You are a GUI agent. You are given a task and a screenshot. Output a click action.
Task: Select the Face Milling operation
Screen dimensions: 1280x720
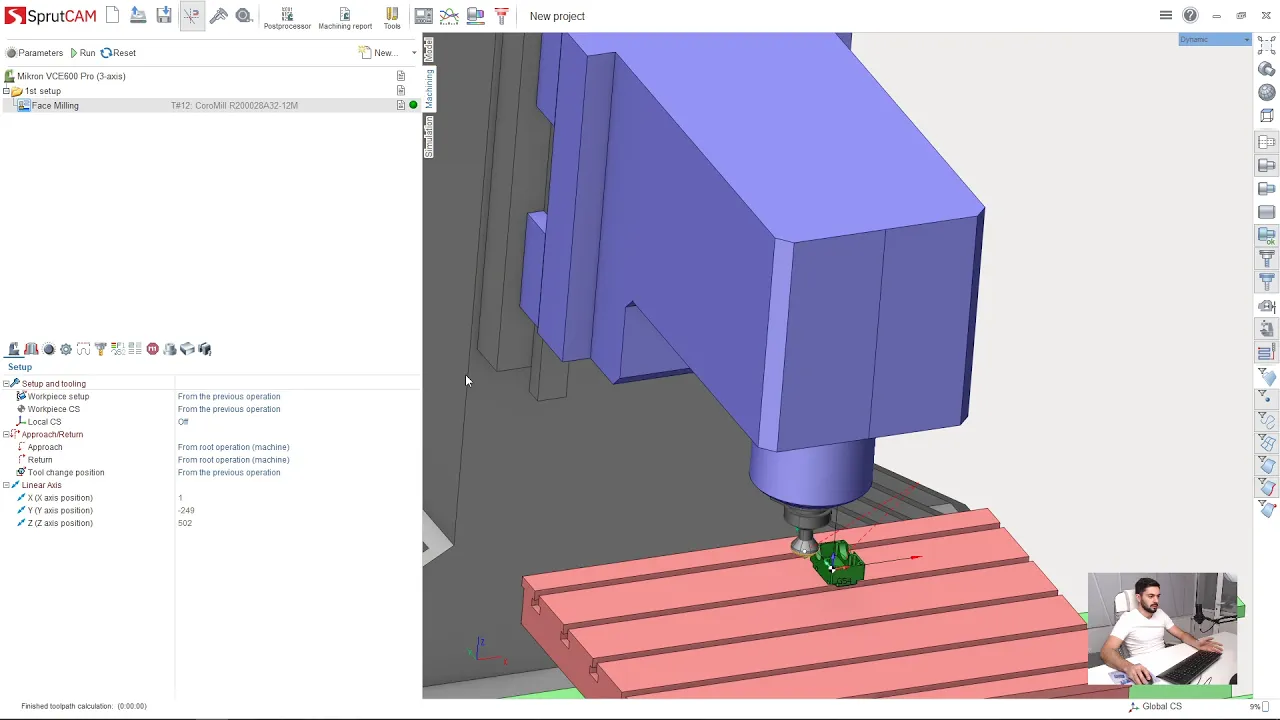click(55, 105)
